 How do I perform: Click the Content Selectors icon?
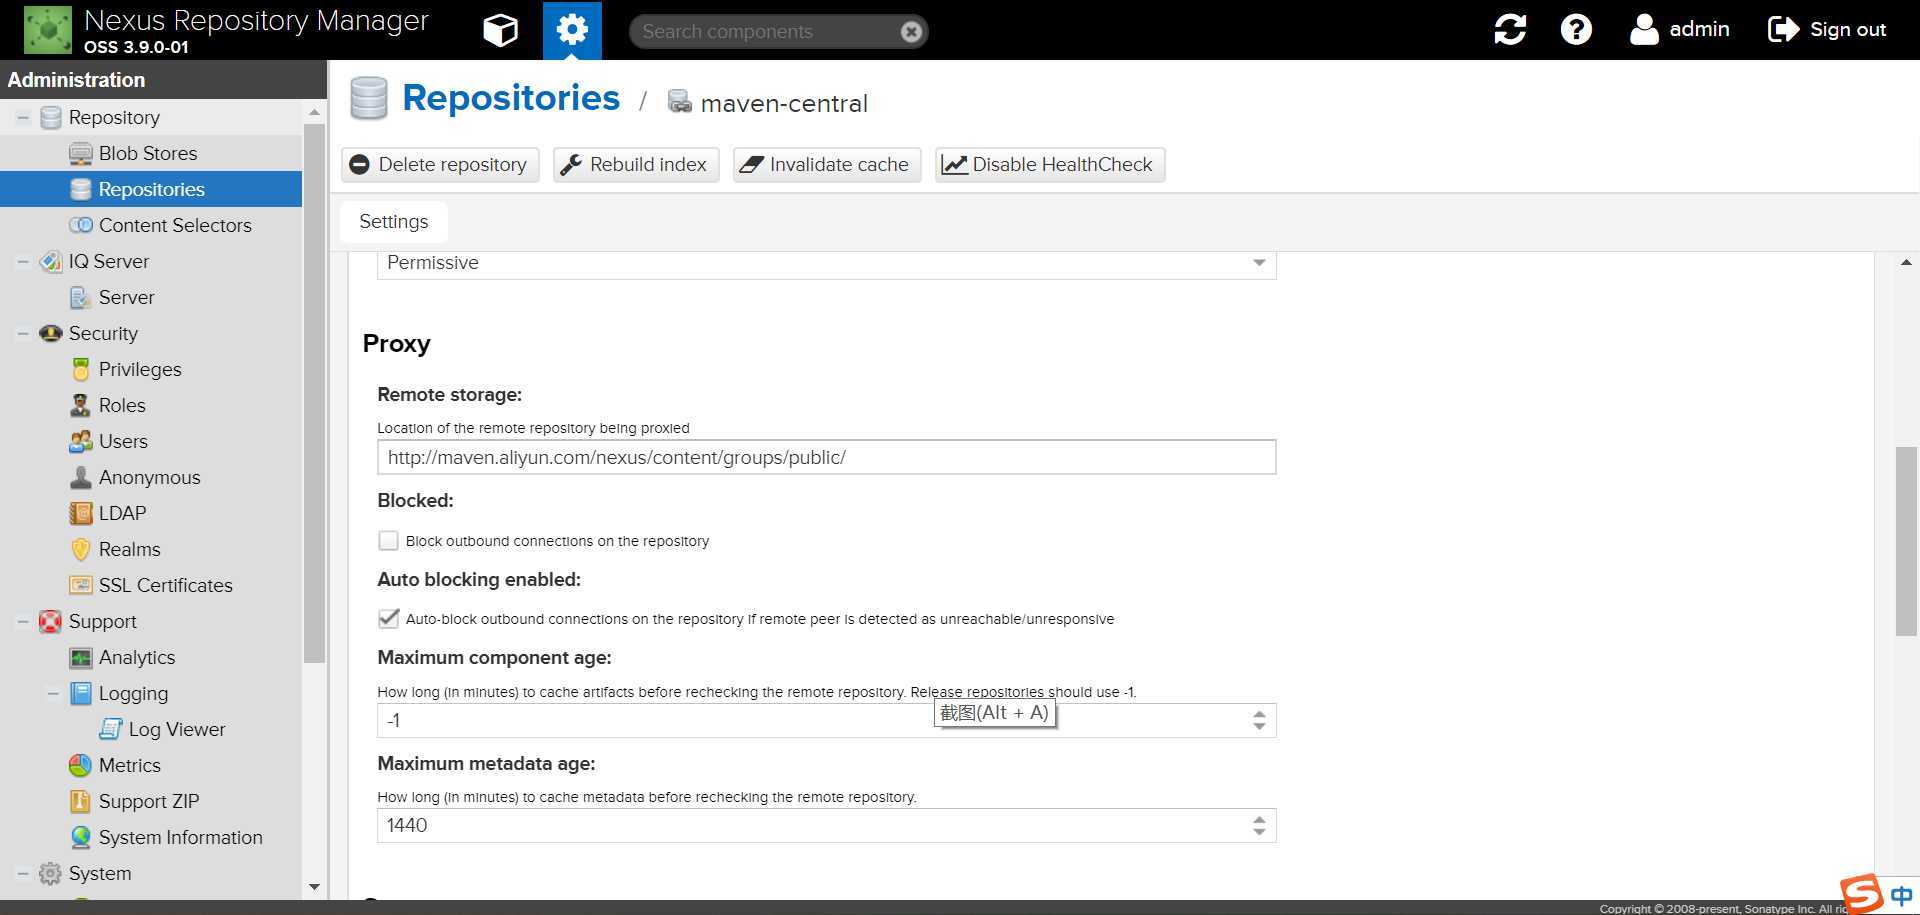80,225
